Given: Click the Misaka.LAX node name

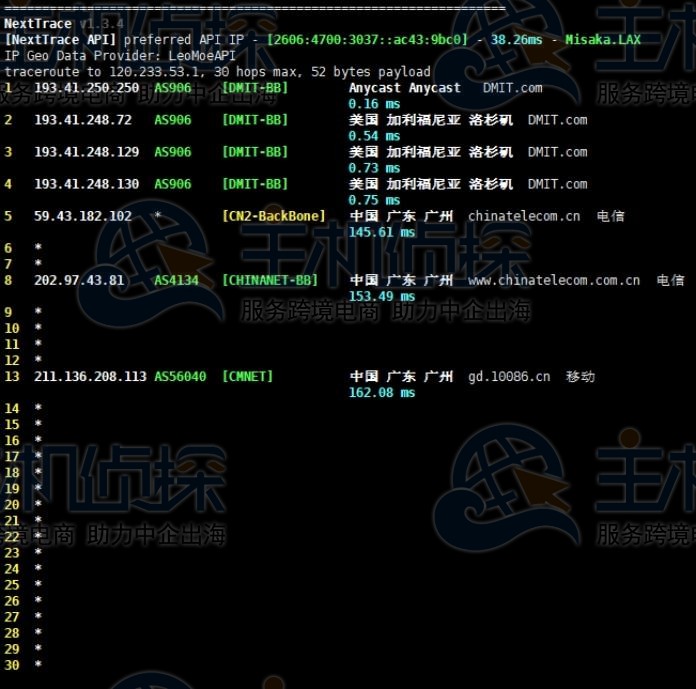Looking at the screenshot, I should [x=602, y=40].
